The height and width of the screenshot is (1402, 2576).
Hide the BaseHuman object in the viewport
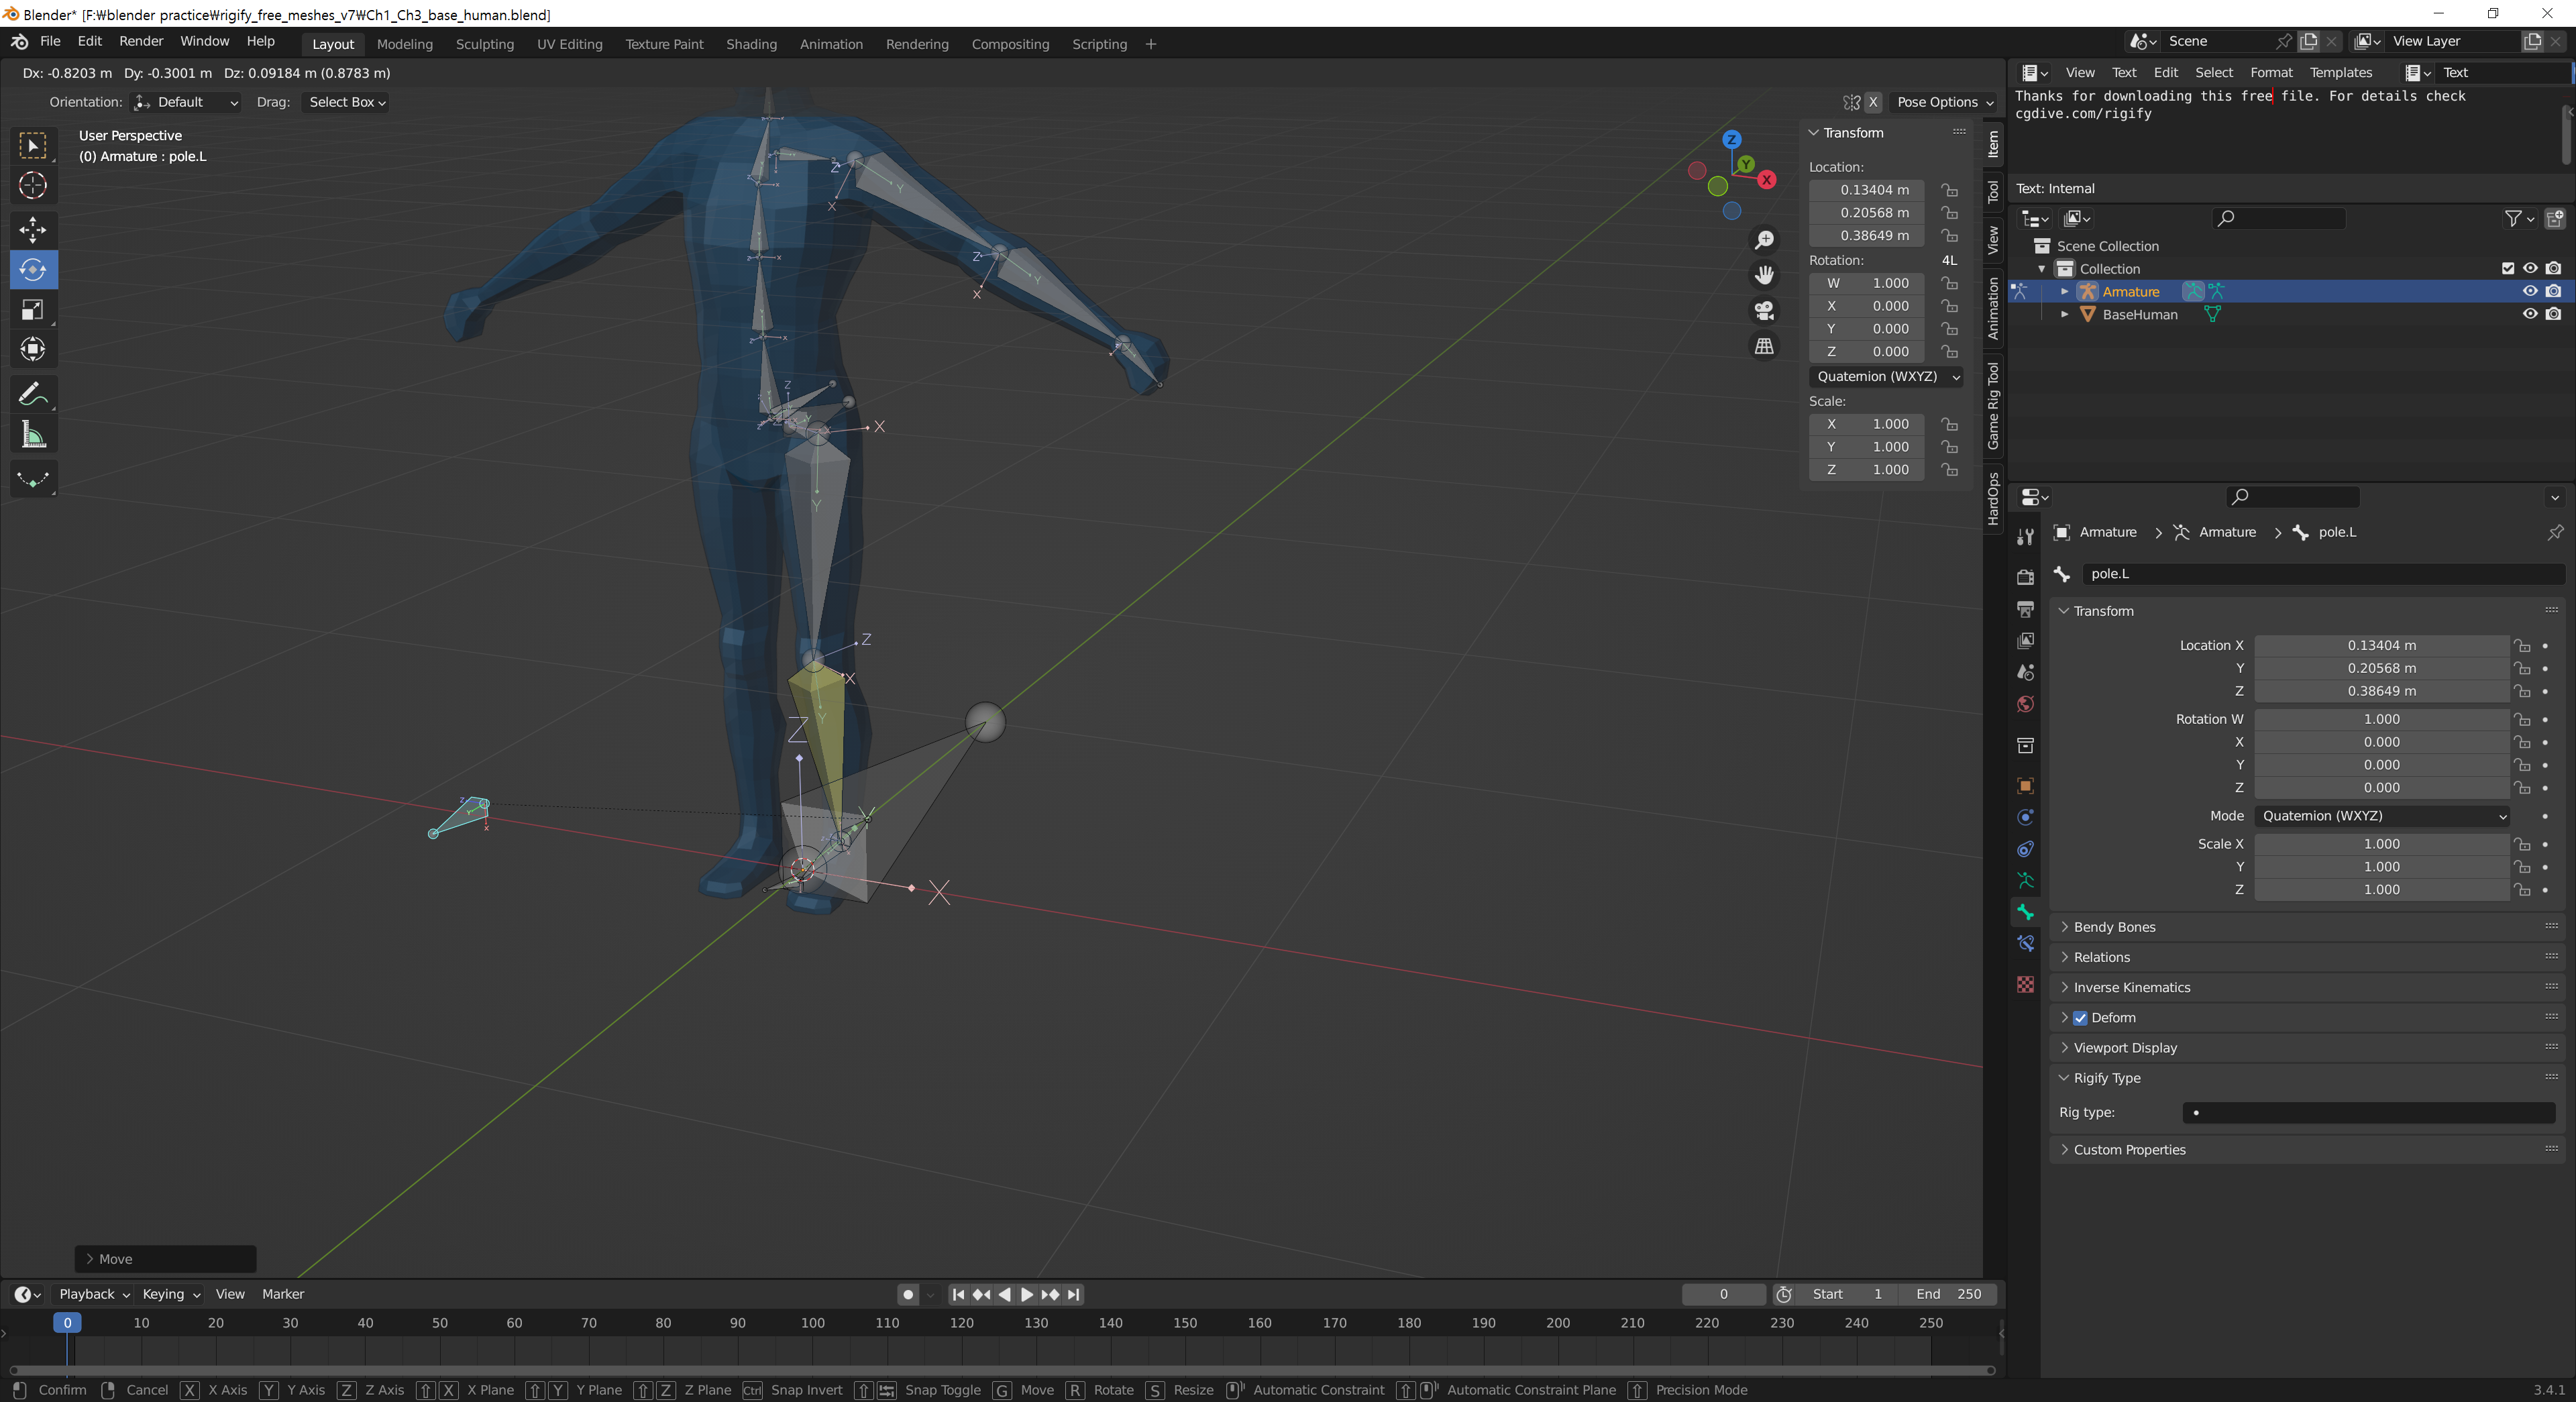2529,314
